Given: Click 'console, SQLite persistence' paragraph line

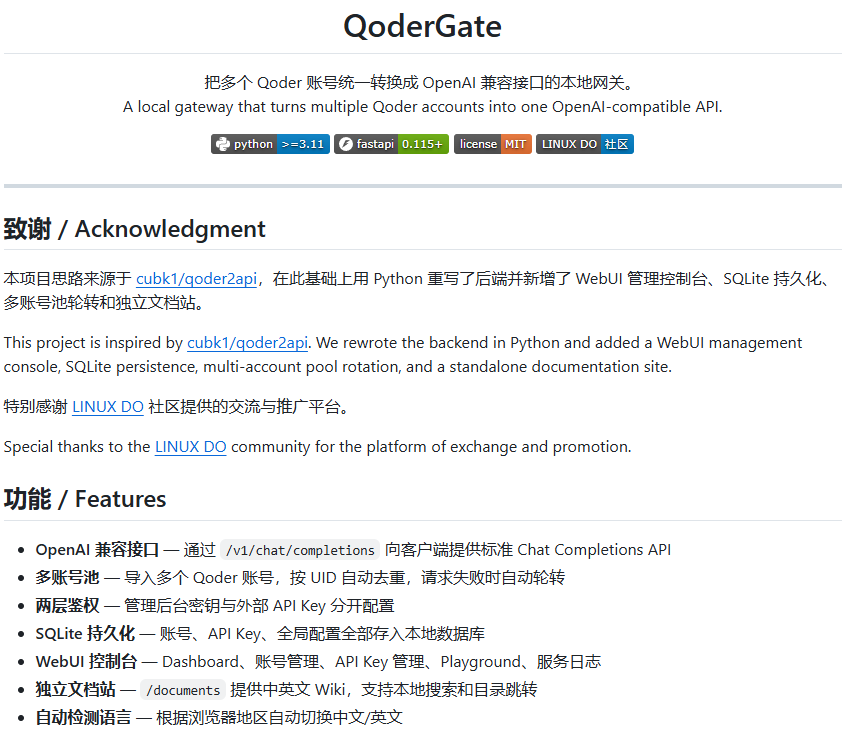Looking at the screenshot, I should [338, 367].
